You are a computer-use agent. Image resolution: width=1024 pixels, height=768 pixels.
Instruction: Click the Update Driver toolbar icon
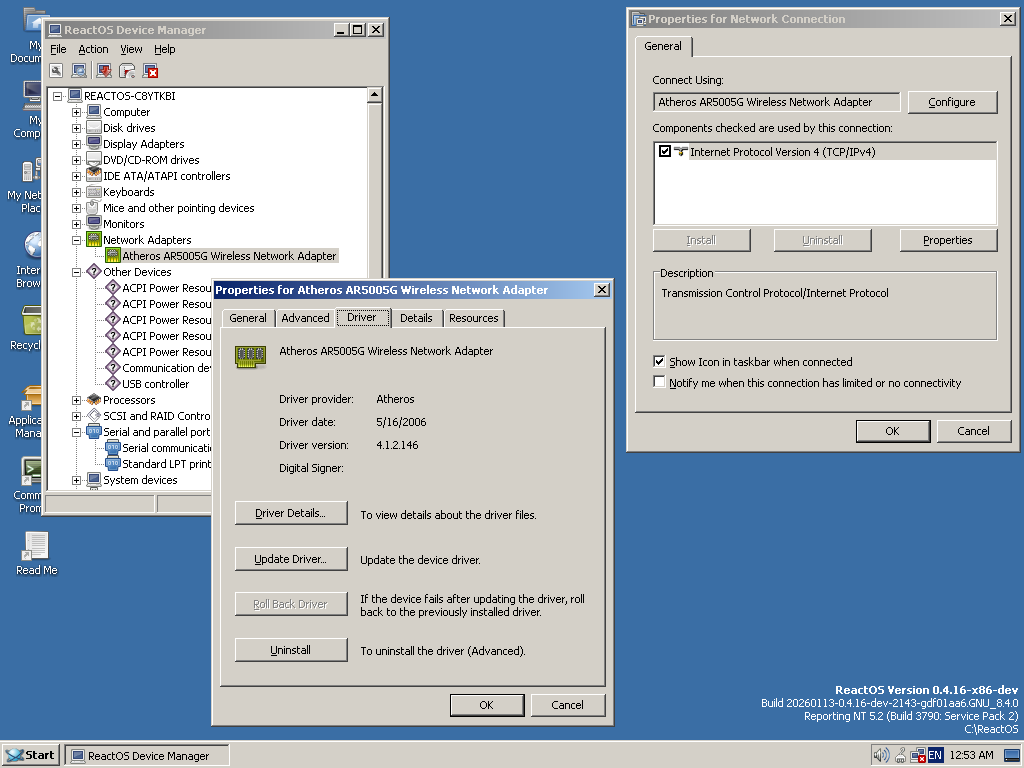(102, 71)
